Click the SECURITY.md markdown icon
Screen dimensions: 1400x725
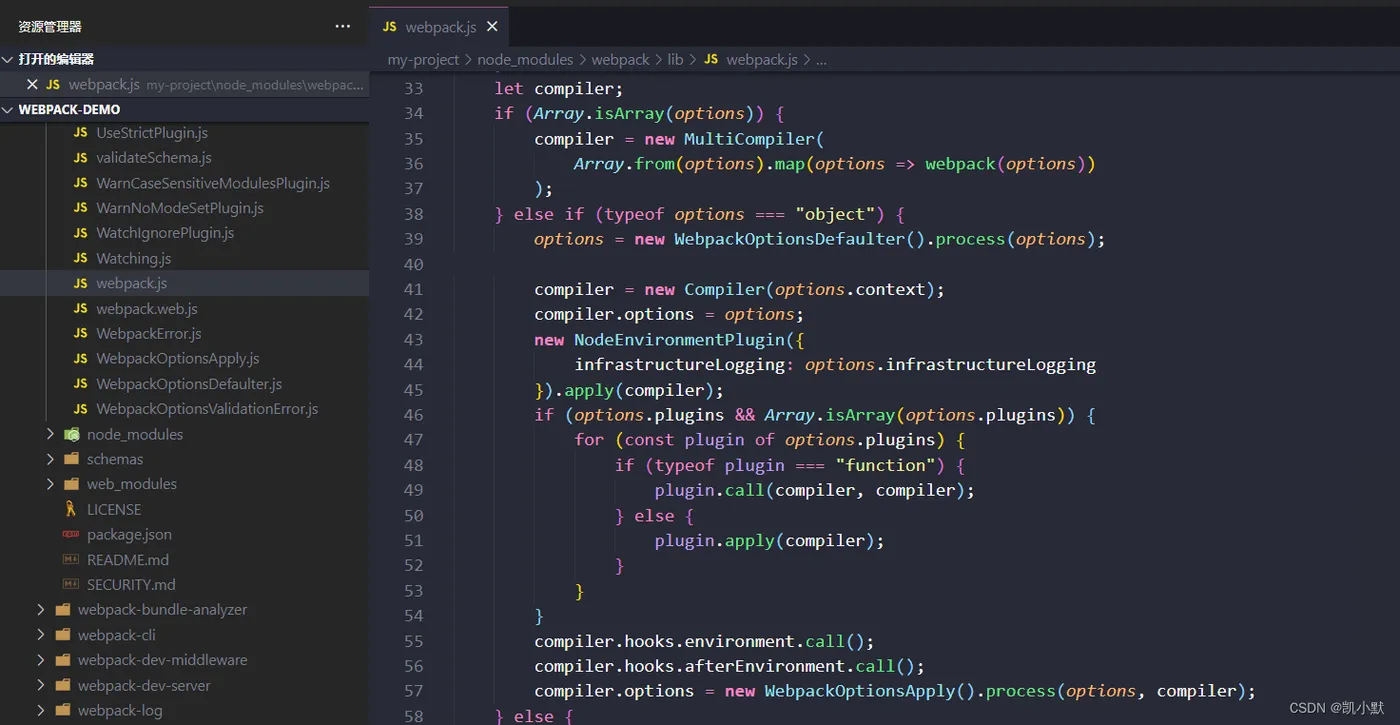pyautogui.click(x=71, y=585)
